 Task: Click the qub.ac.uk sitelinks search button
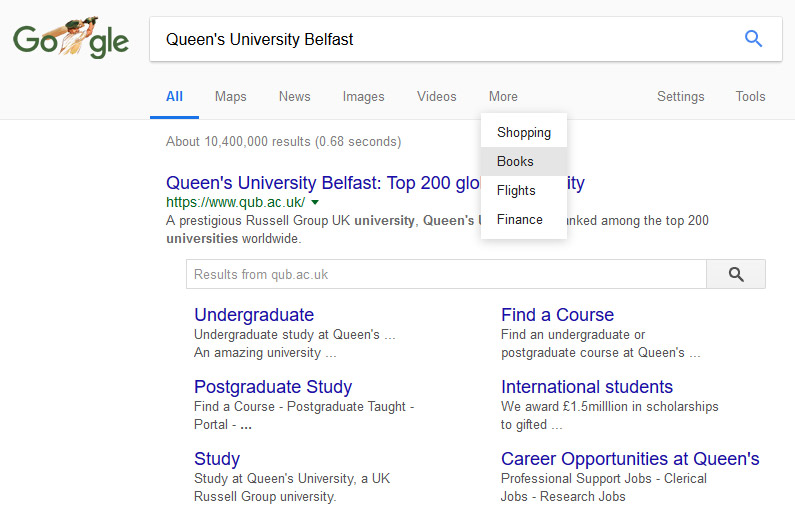click(x=736, y=274)
